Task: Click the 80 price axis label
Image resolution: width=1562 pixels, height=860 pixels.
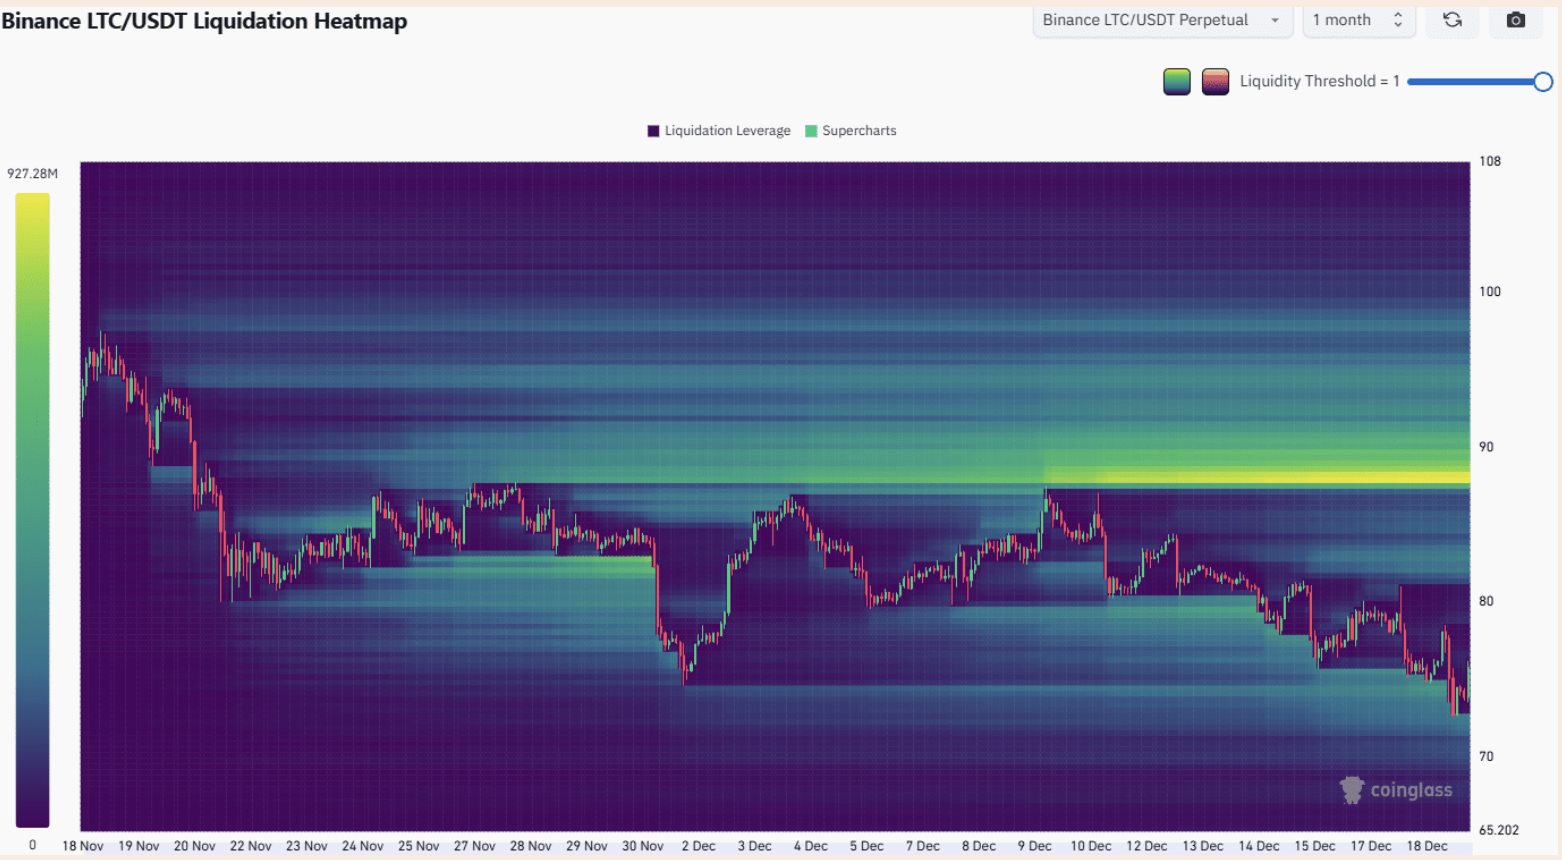Action: pos(1487,601)
